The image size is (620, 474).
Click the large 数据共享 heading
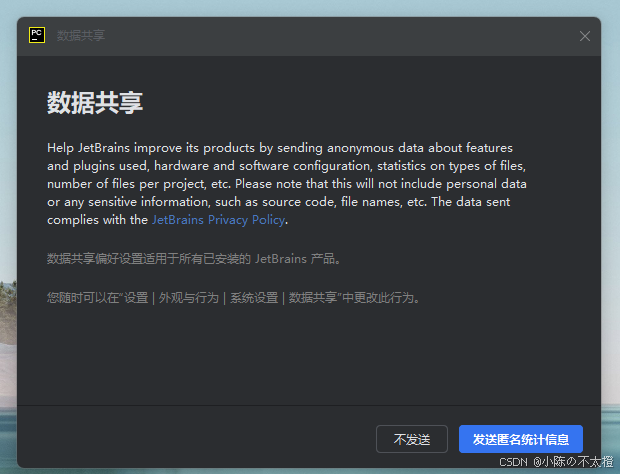[95, 103]
